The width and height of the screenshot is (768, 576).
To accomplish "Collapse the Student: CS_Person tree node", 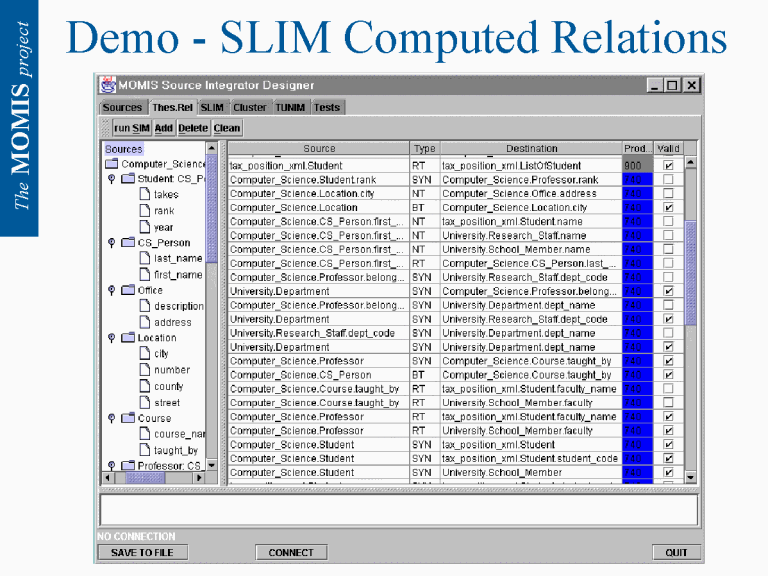I will 111,179.
